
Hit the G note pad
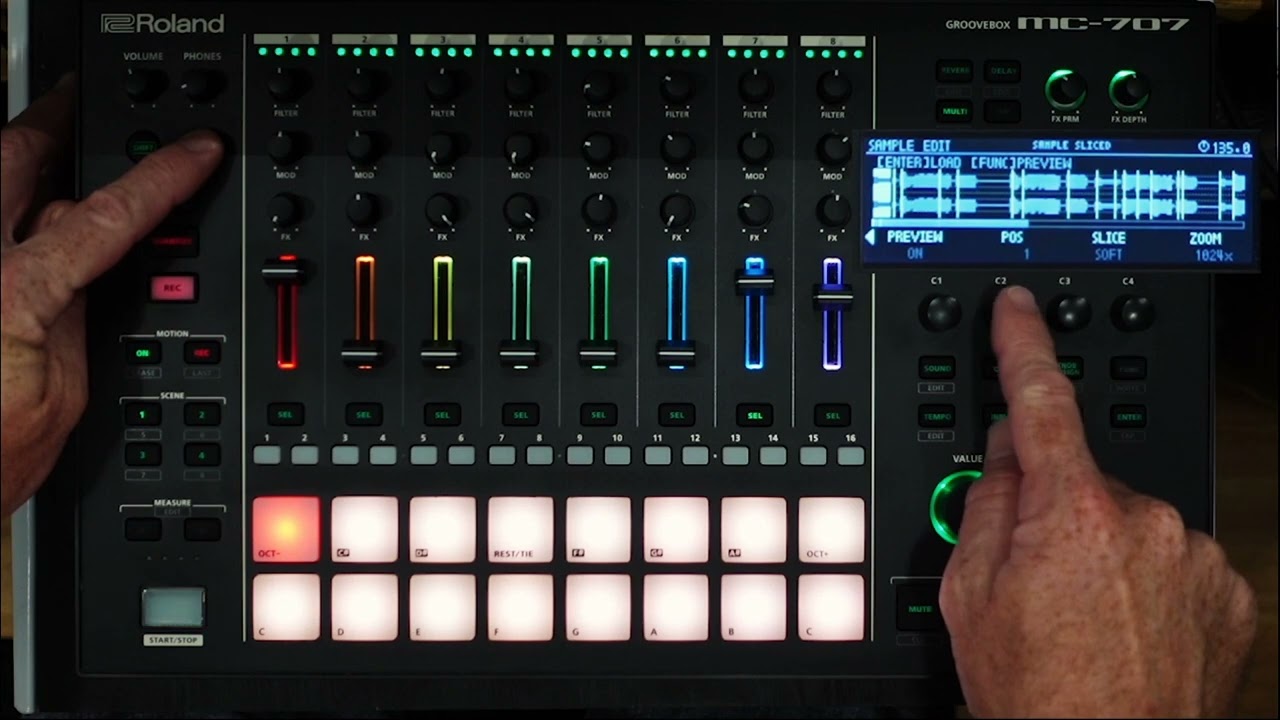point(598,607)
